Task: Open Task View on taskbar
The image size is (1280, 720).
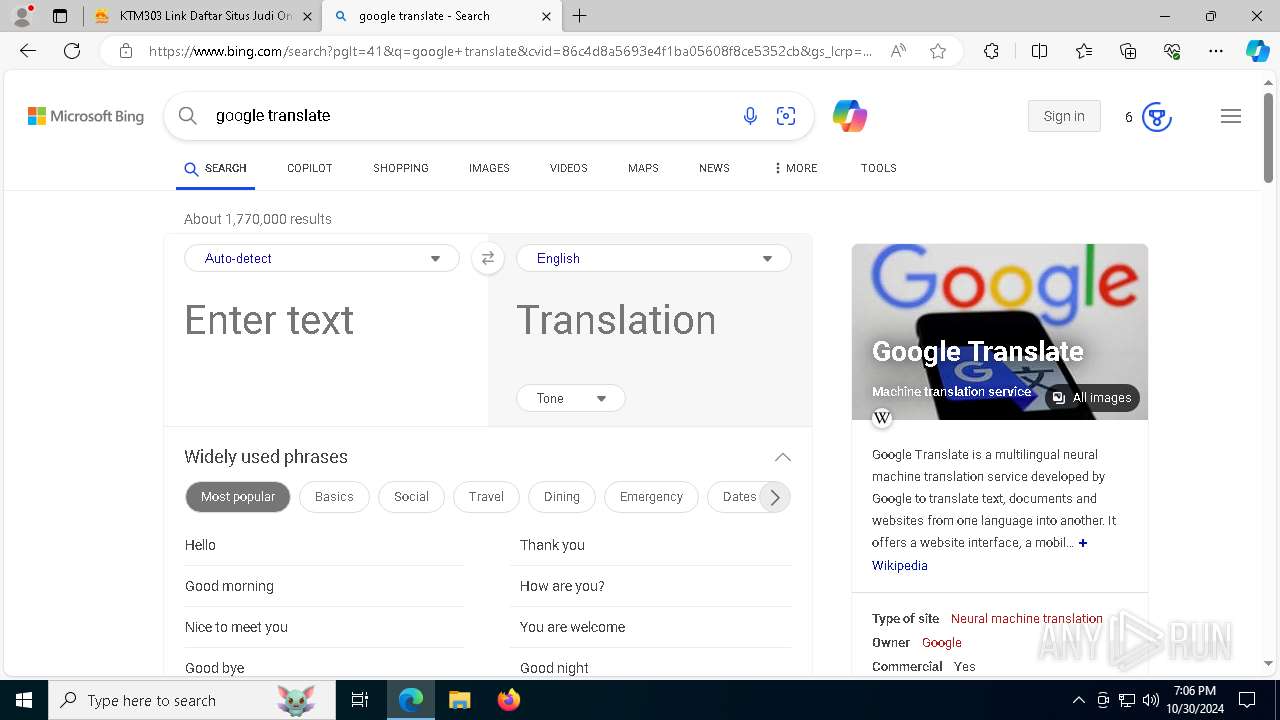Action: pos(360,700)
